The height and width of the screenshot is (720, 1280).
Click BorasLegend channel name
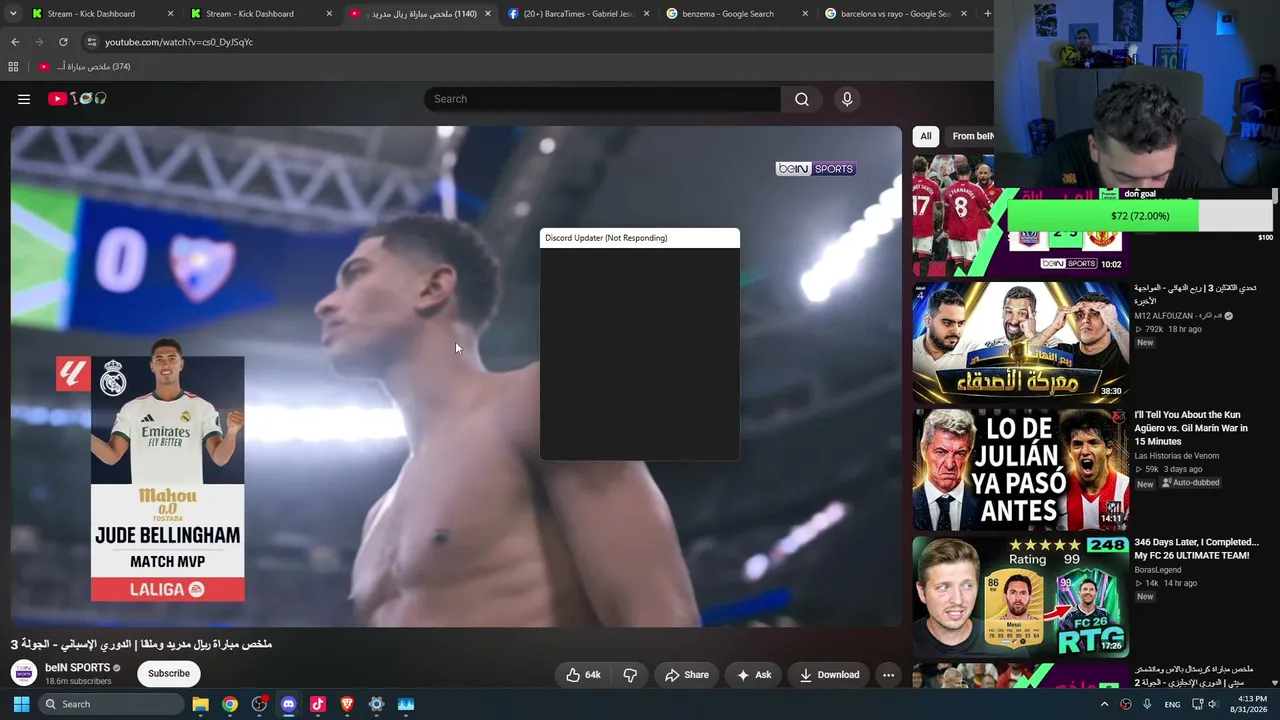pos(1157,570)
